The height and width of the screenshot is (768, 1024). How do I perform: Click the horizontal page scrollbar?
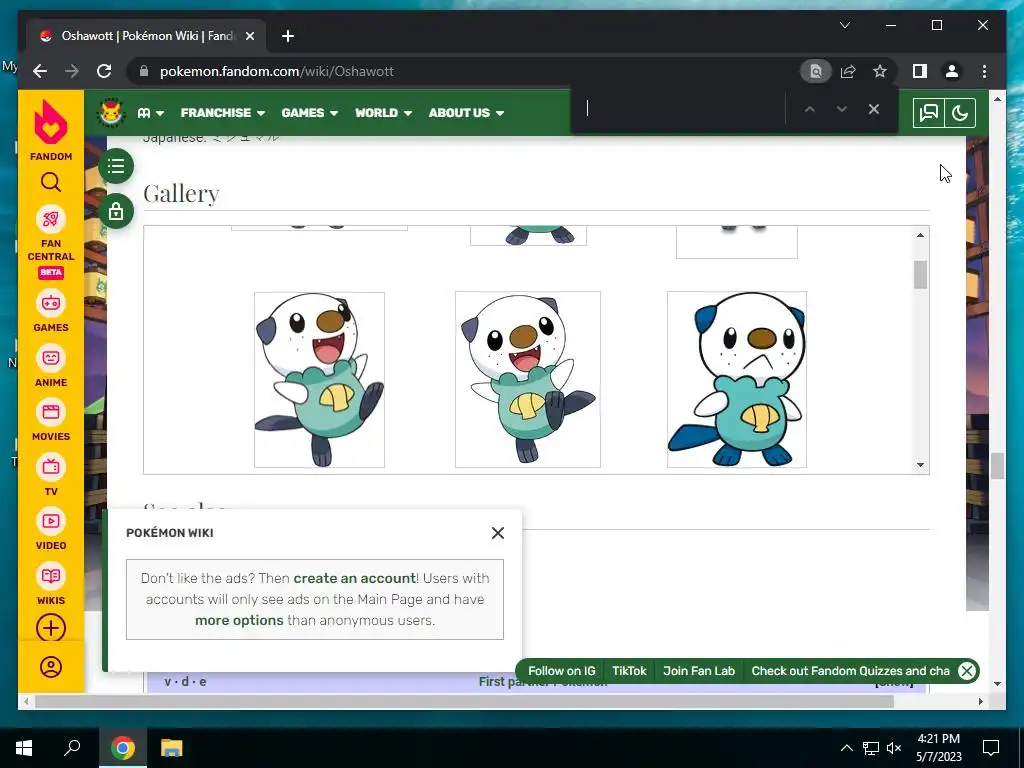coord(464,701)
